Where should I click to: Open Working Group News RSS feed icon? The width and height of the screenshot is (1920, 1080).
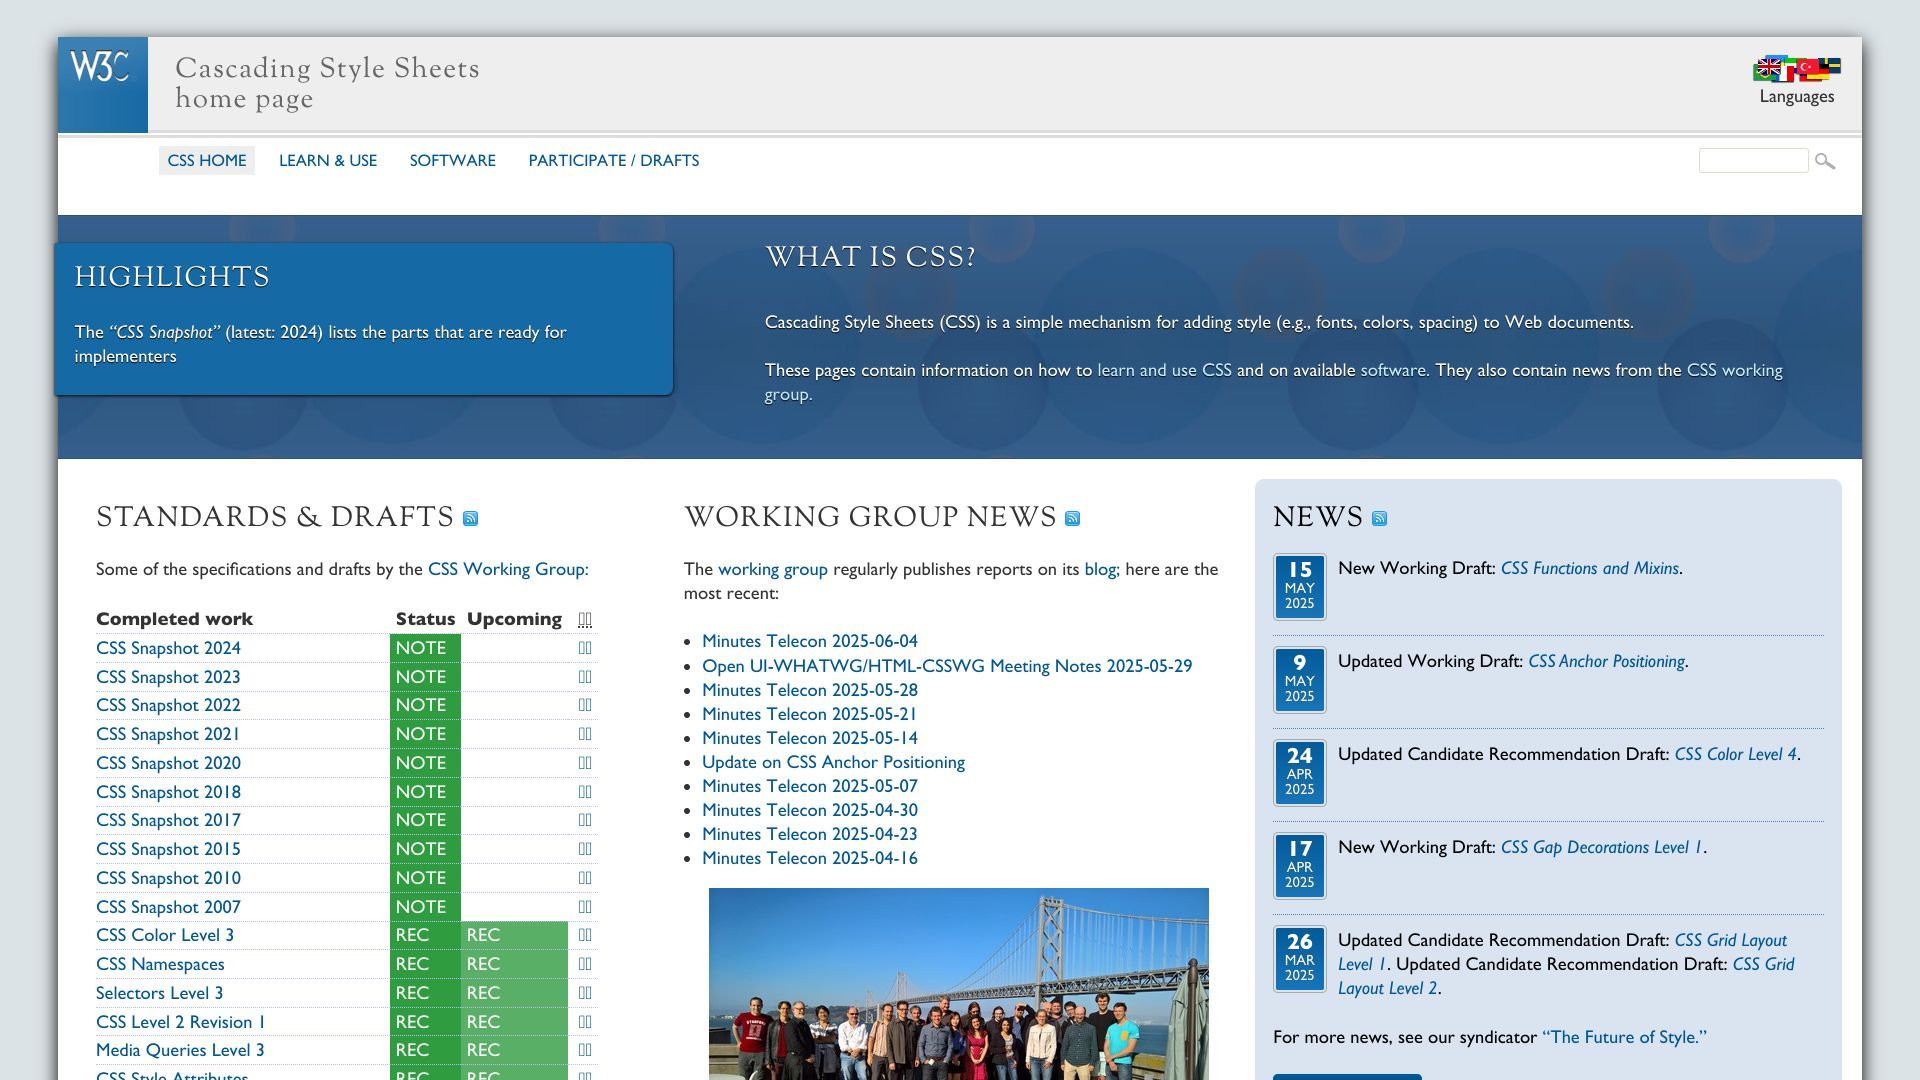pos(1072,518)
